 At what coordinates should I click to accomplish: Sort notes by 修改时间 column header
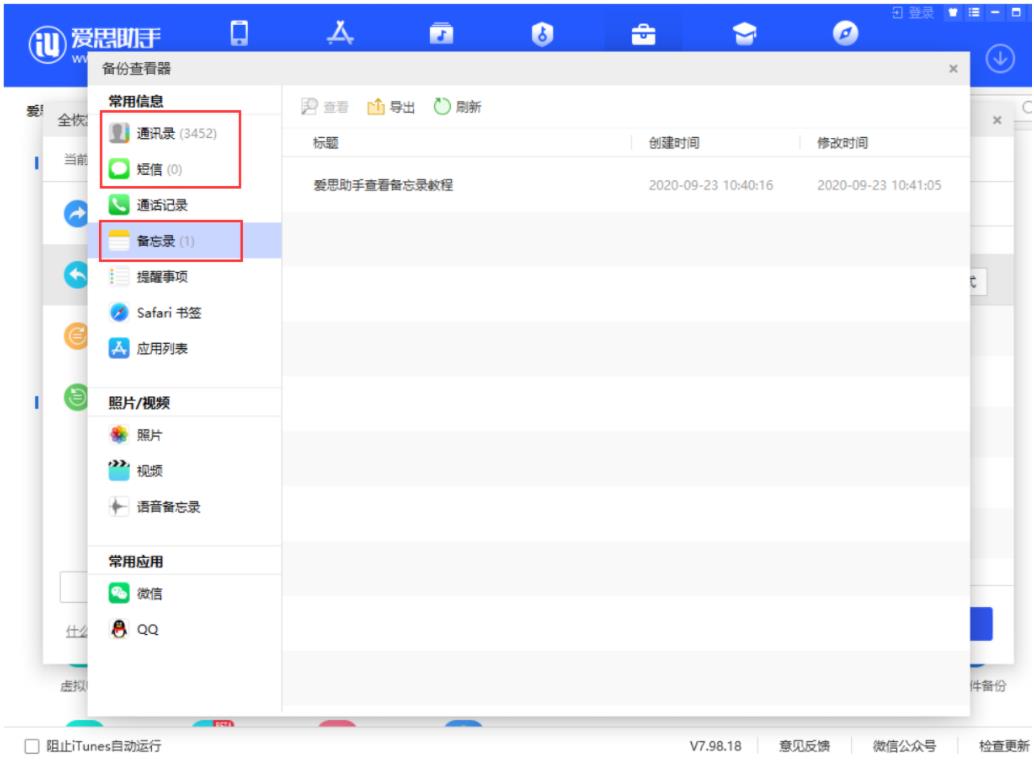[x=842, y=143]
